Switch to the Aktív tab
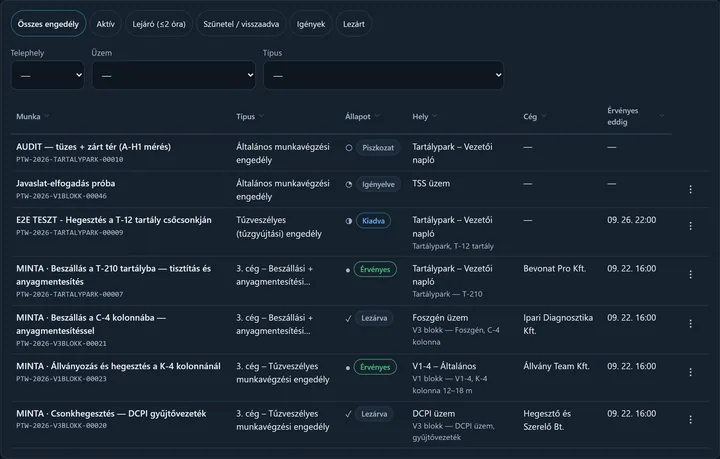 (x=106, y=24)
